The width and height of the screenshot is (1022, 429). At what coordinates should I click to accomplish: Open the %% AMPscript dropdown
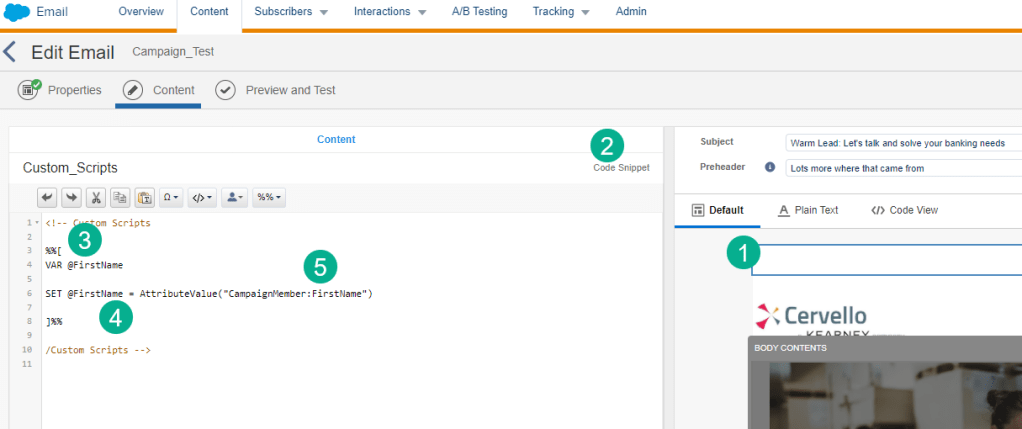(x=268, y=198)
